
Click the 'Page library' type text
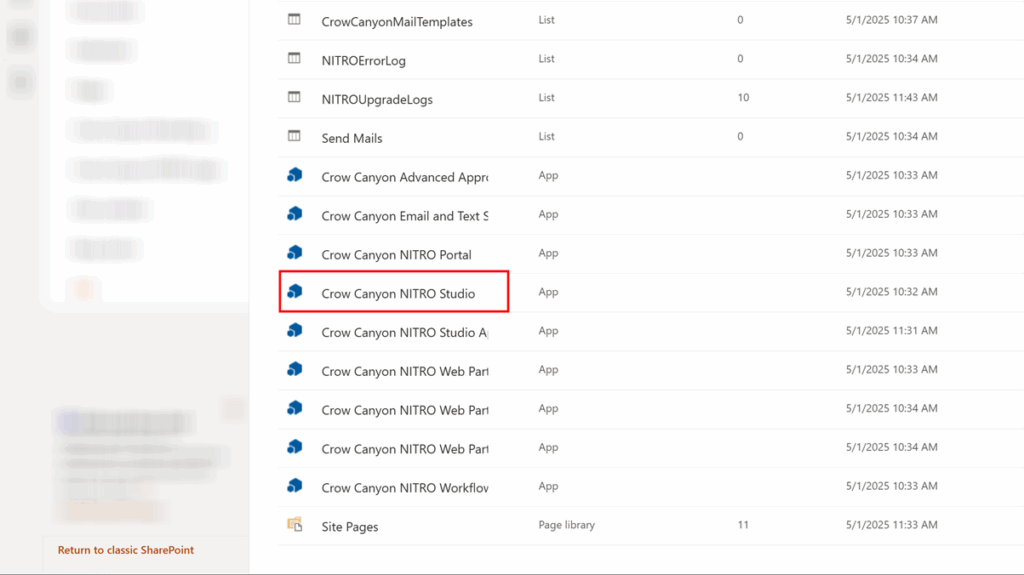[x=567, y=525]
